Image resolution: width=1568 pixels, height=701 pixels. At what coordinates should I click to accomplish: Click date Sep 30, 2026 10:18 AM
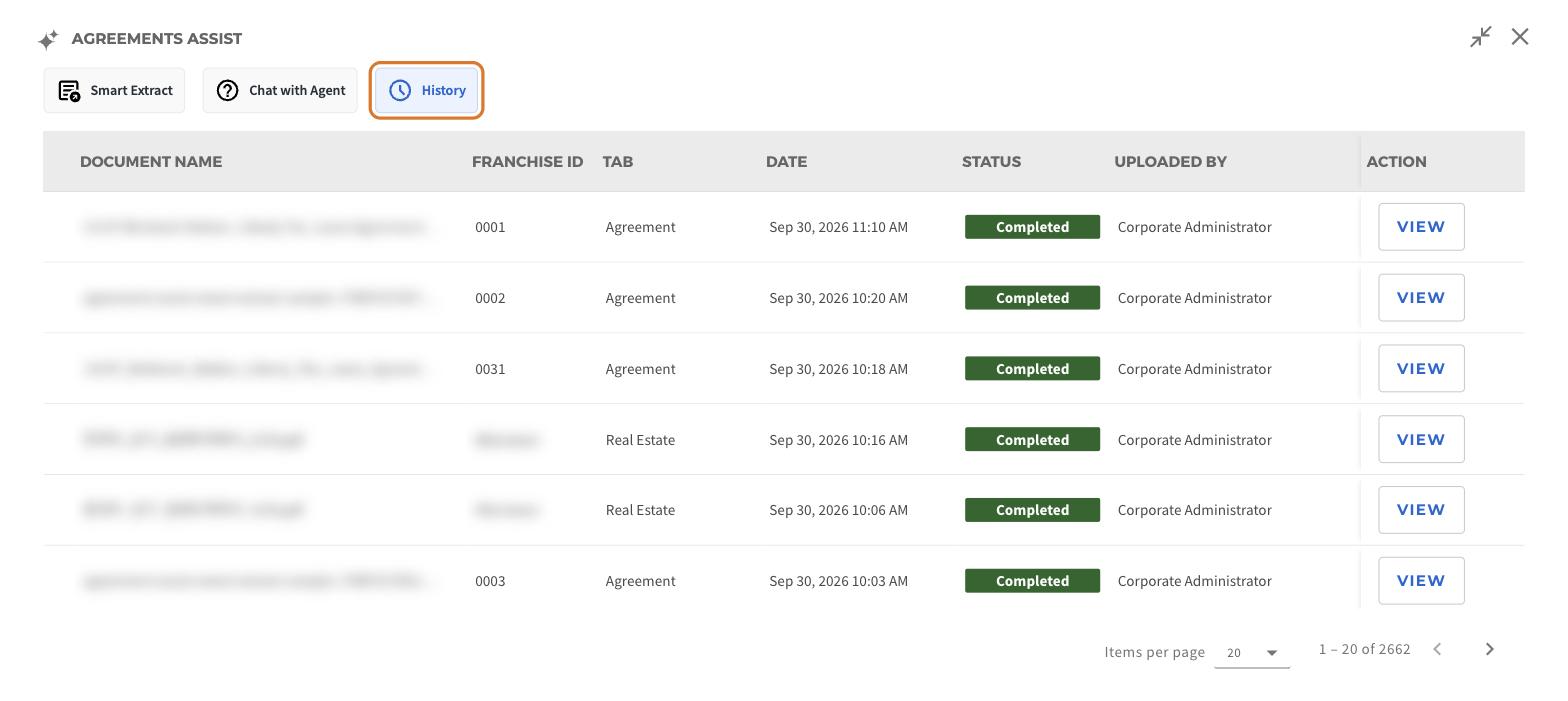point(839,369)
